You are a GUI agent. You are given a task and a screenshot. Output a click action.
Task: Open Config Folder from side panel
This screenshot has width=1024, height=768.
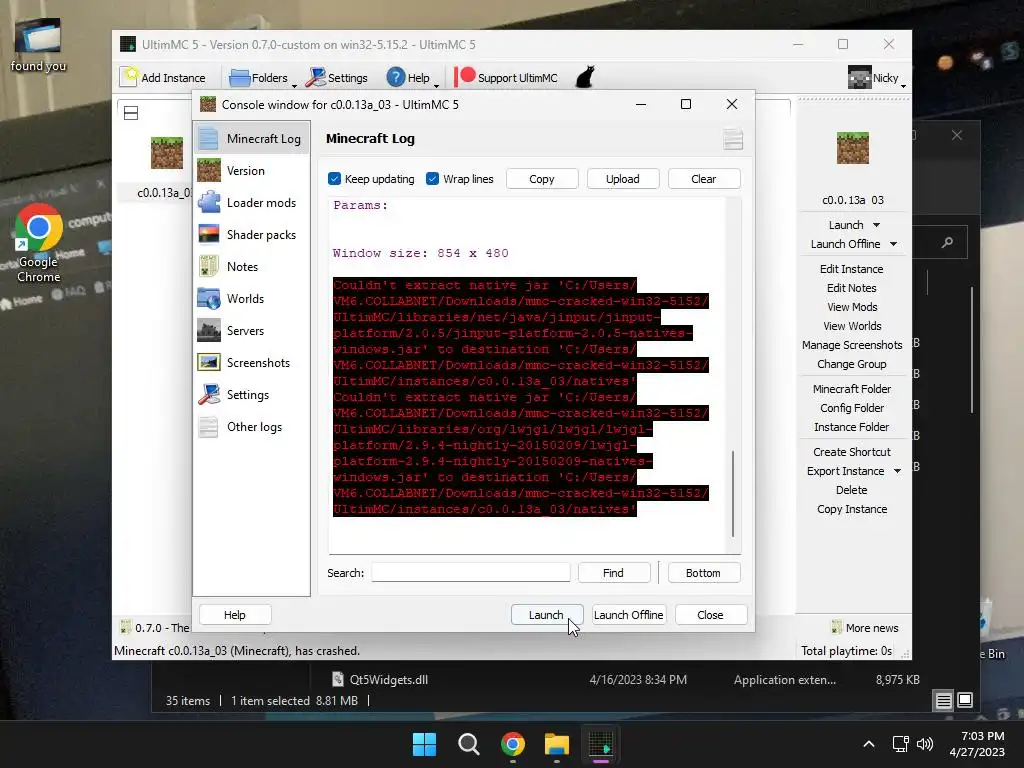[x=852, y=408]
